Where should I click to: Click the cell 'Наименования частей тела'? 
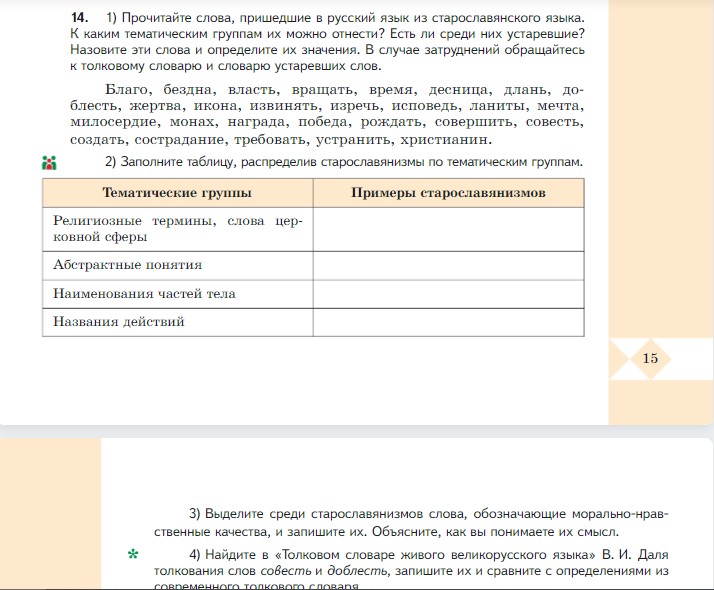[x=178, y=294]
